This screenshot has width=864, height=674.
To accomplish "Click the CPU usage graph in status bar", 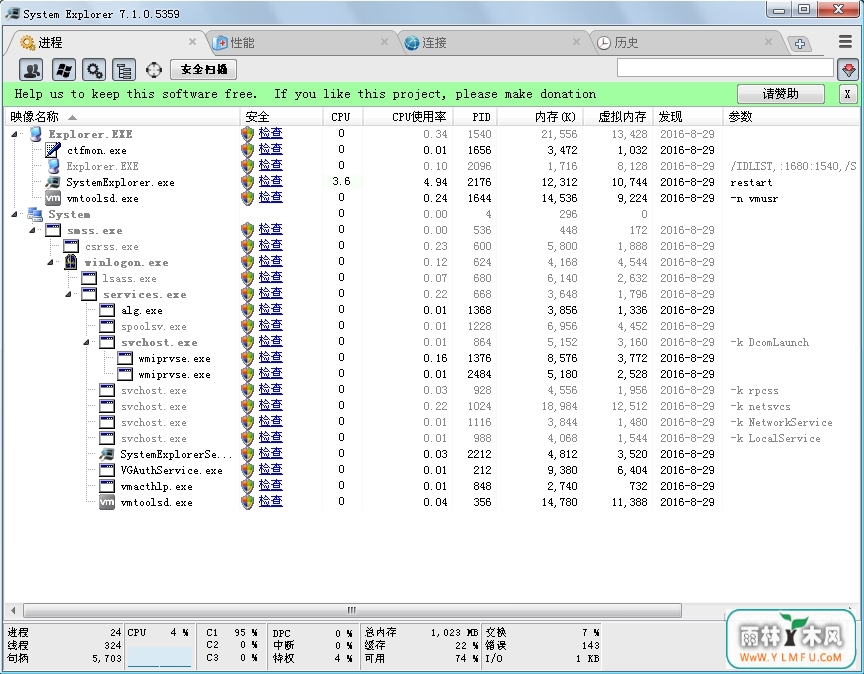I will click(160, 657).
